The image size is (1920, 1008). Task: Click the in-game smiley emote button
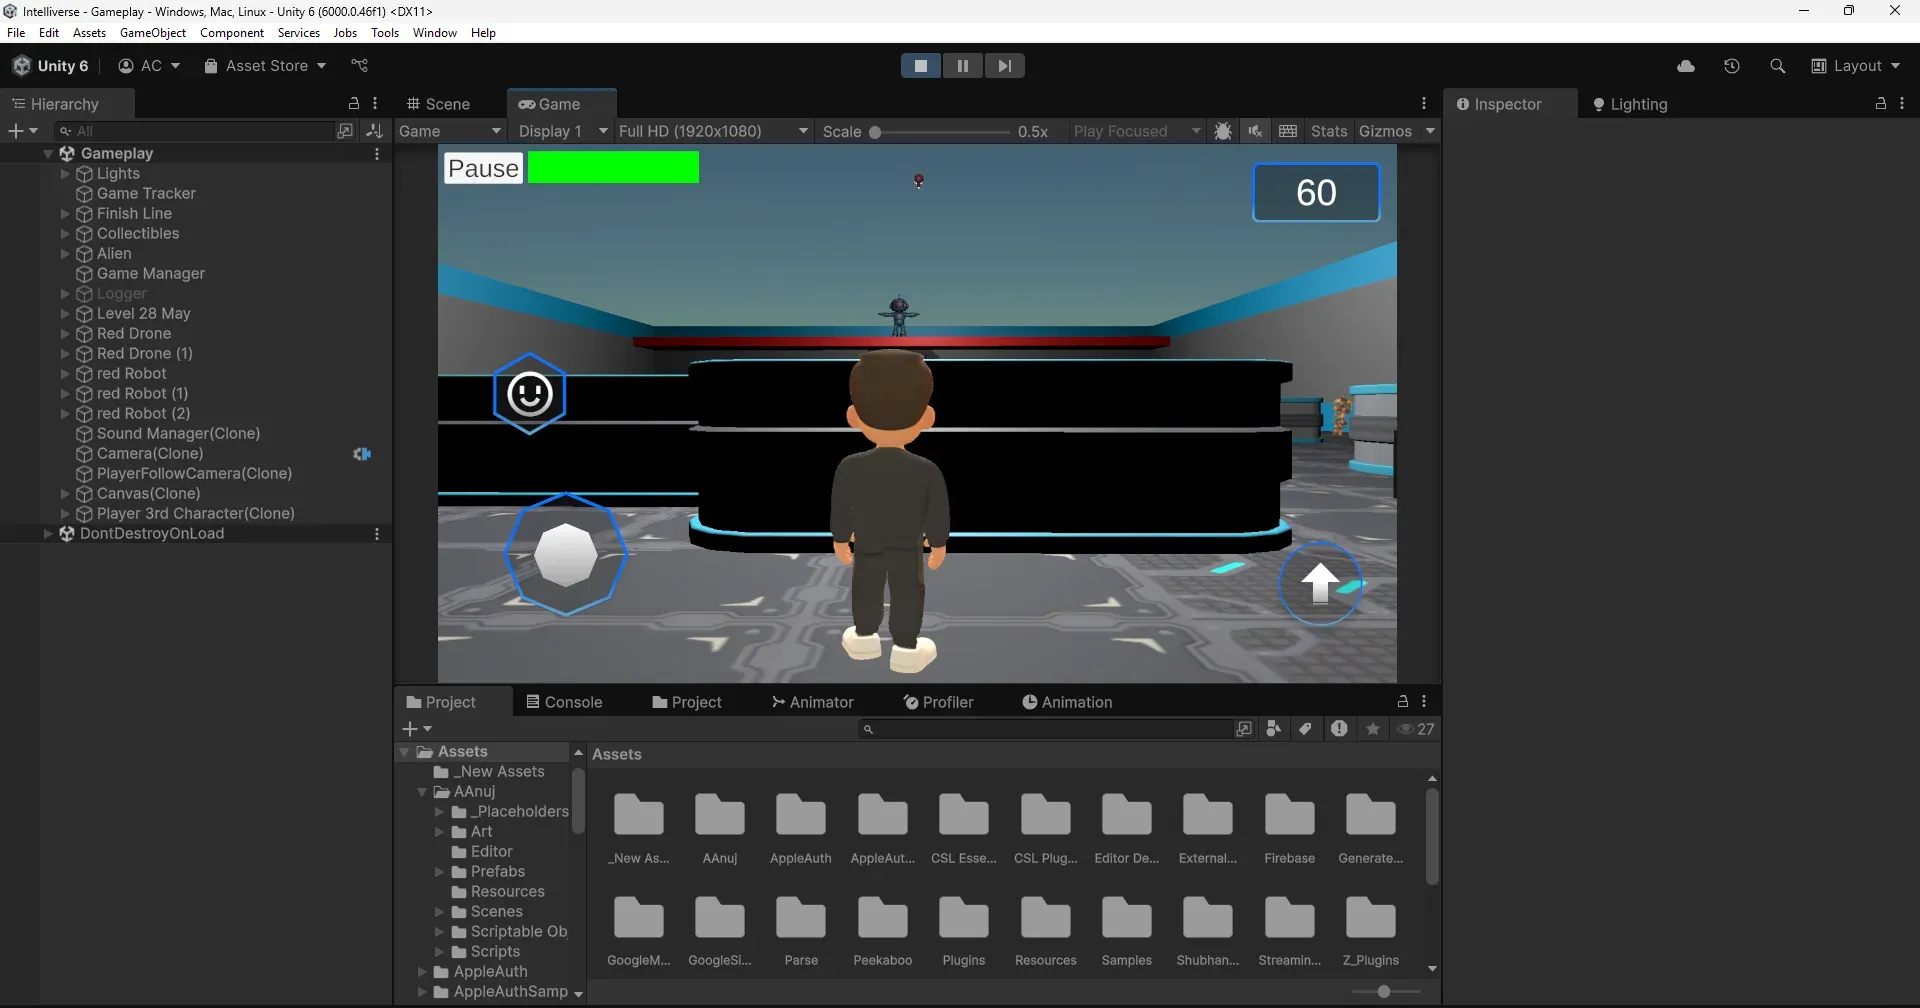tap(529, 394)
